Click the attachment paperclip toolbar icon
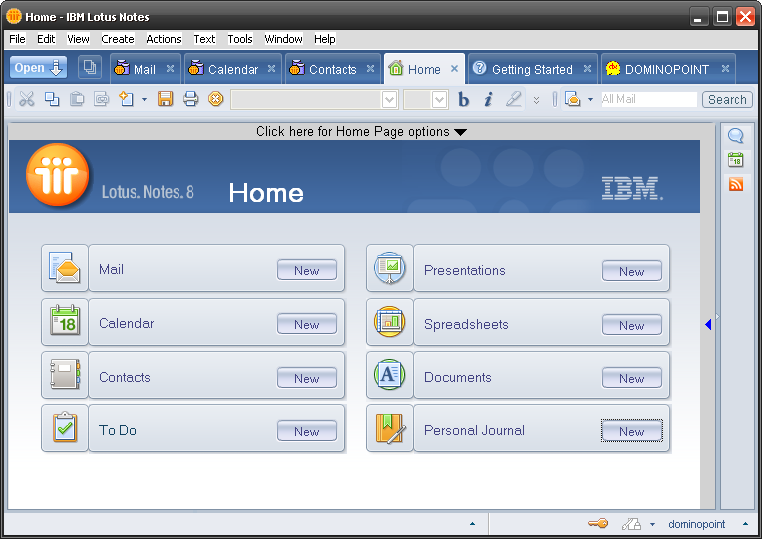 (x=102, y=99)
